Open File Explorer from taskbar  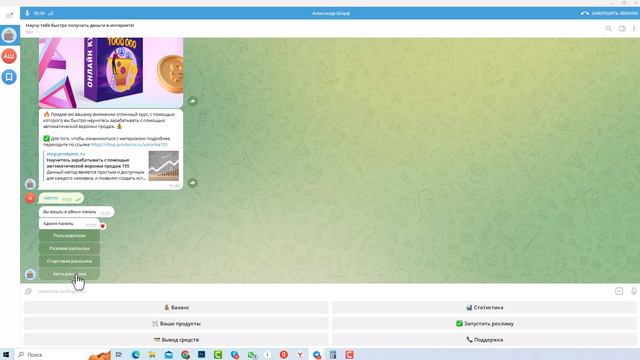(152, 355)
